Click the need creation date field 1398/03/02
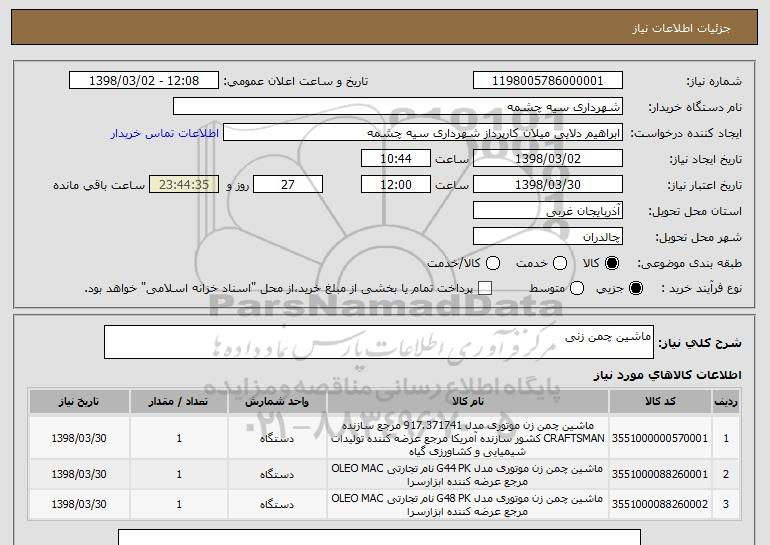This screenshot has width=770, height=545. [x=548, y=159]
